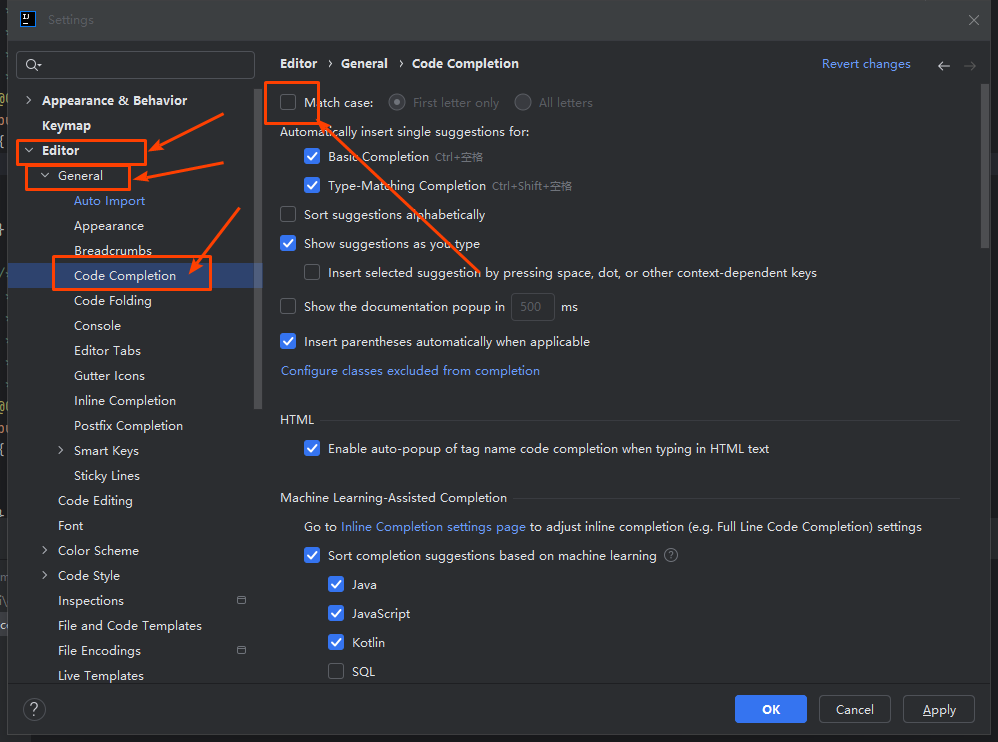Expand the Color Scheme tree node
This screenshot has height=742, width=998.
(x=45, y=550)
